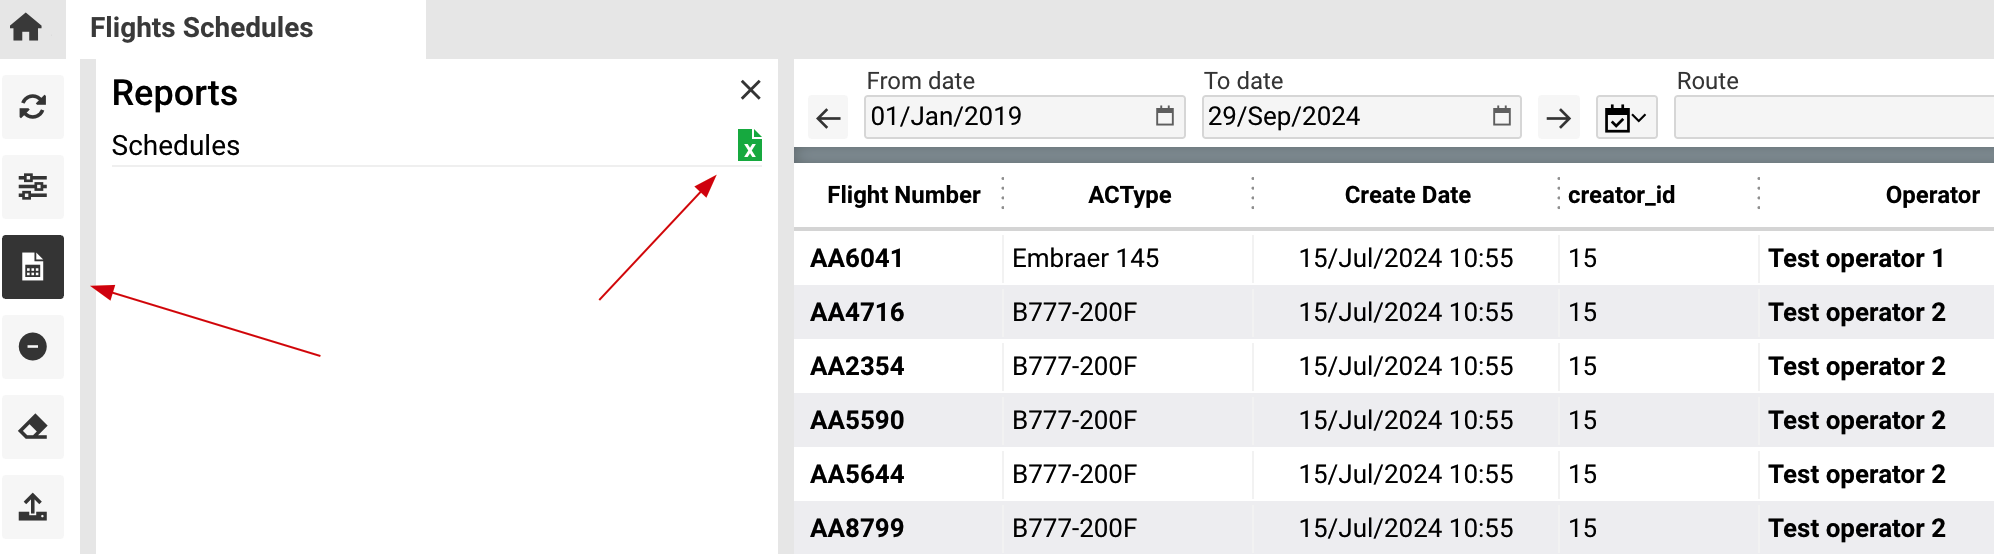The image size is (1994, 554).
Task: Open ACType column options dots
Action: [1252, 193]
